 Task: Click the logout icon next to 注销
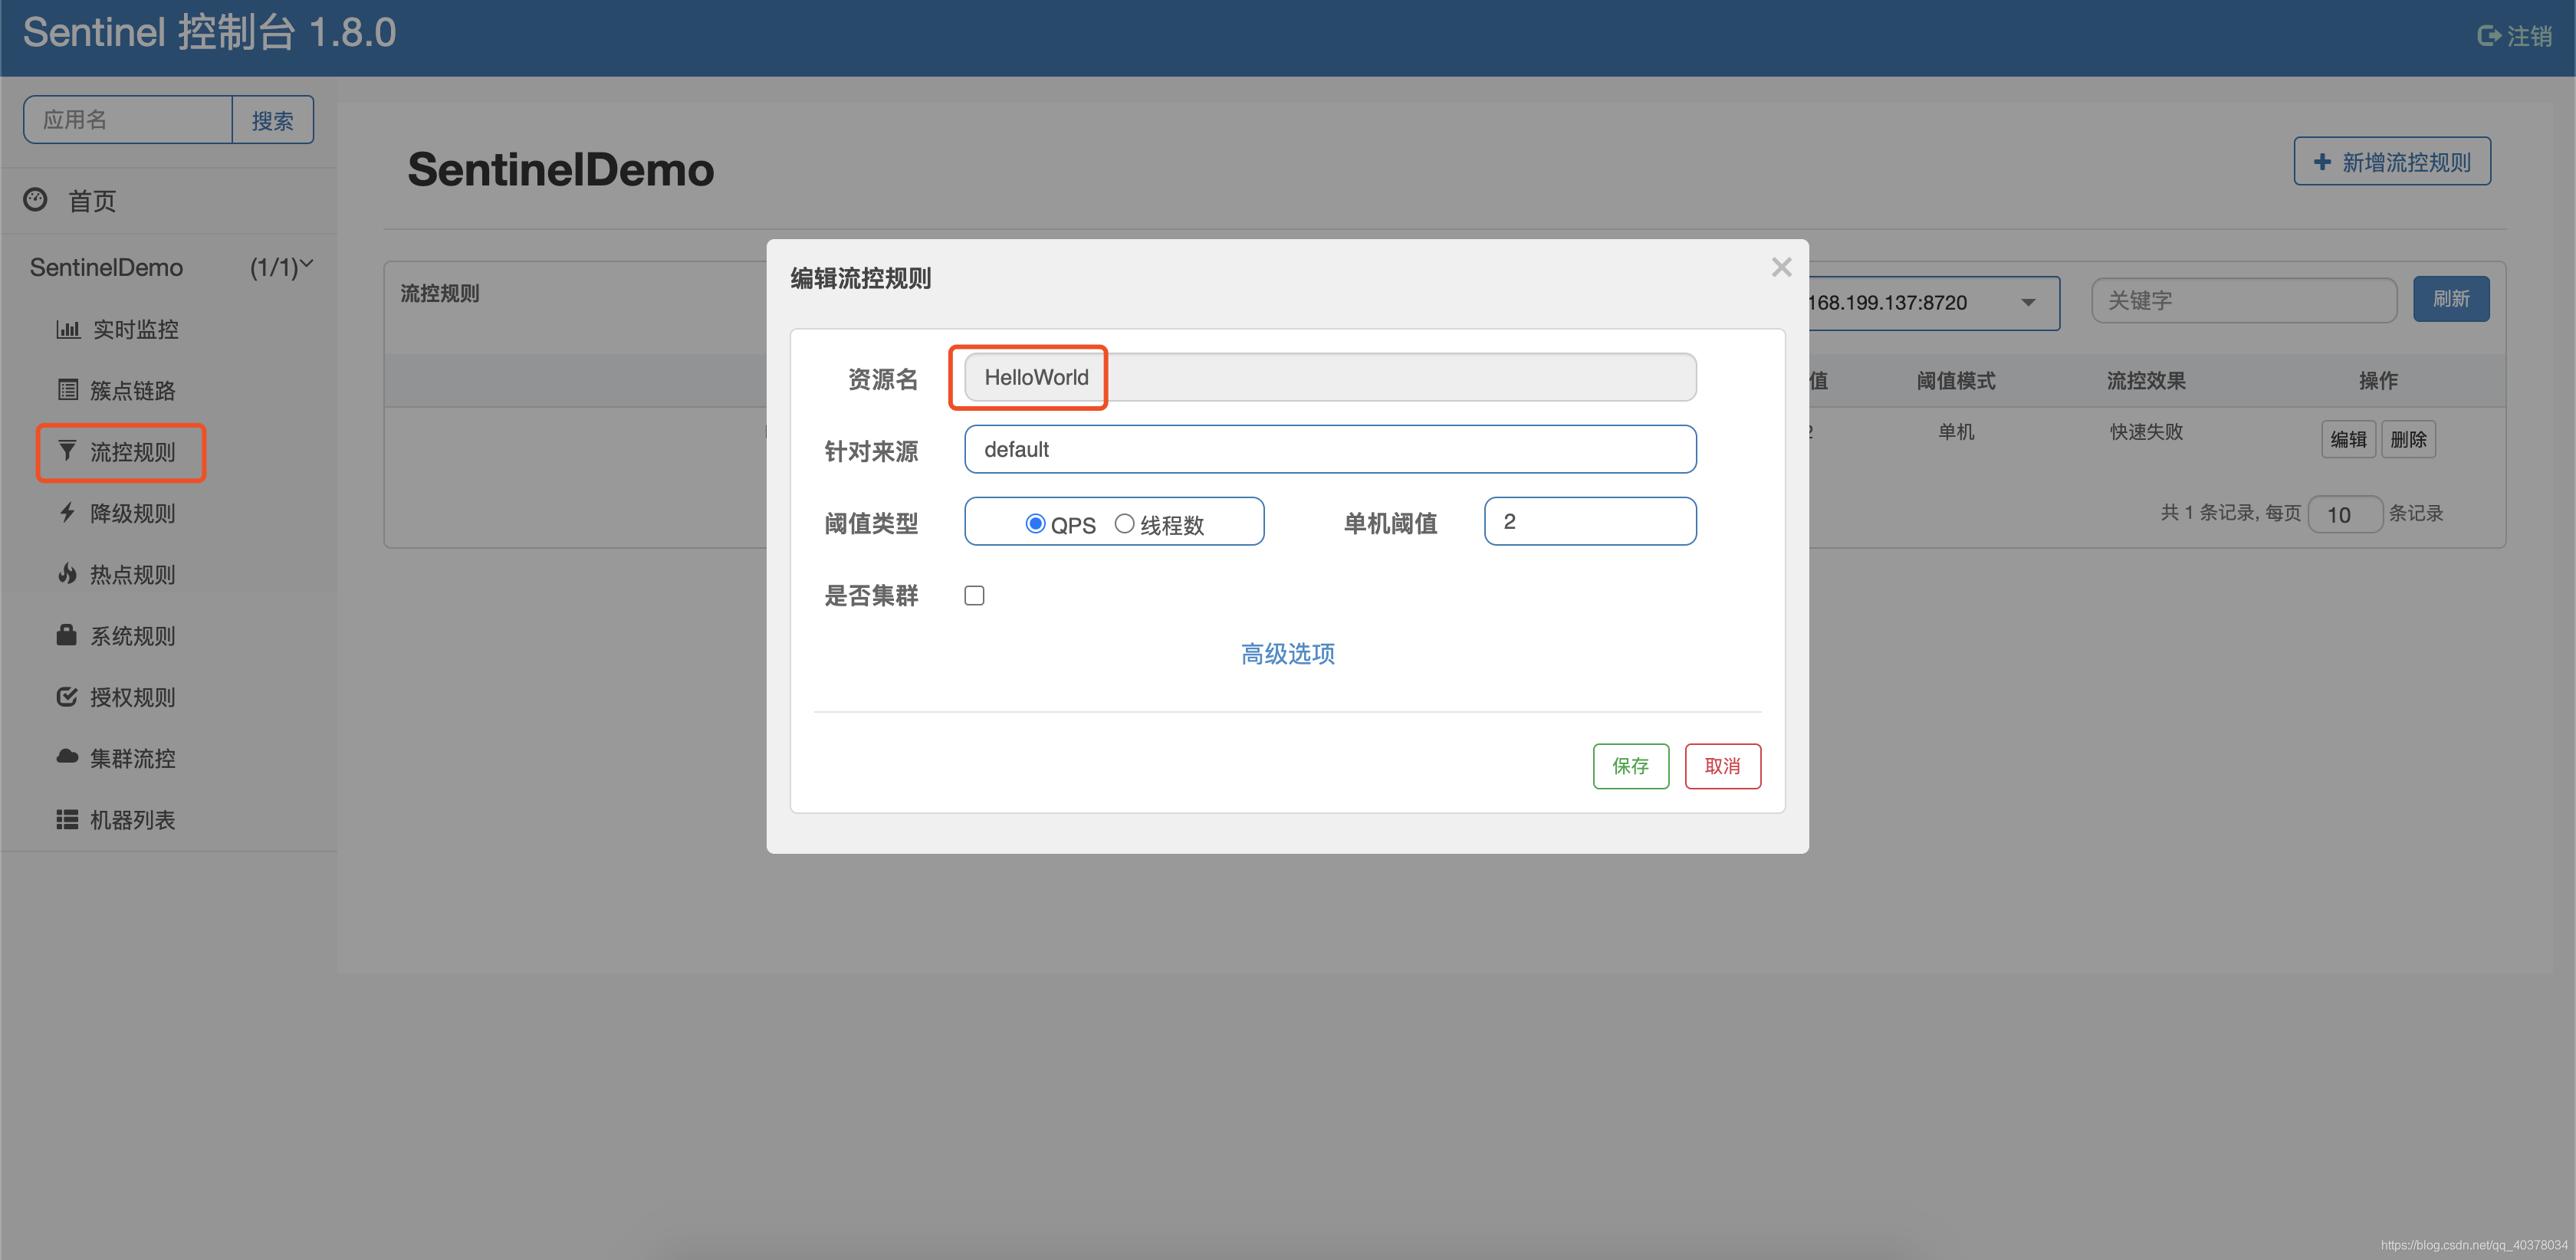[x=2489, y=36]
